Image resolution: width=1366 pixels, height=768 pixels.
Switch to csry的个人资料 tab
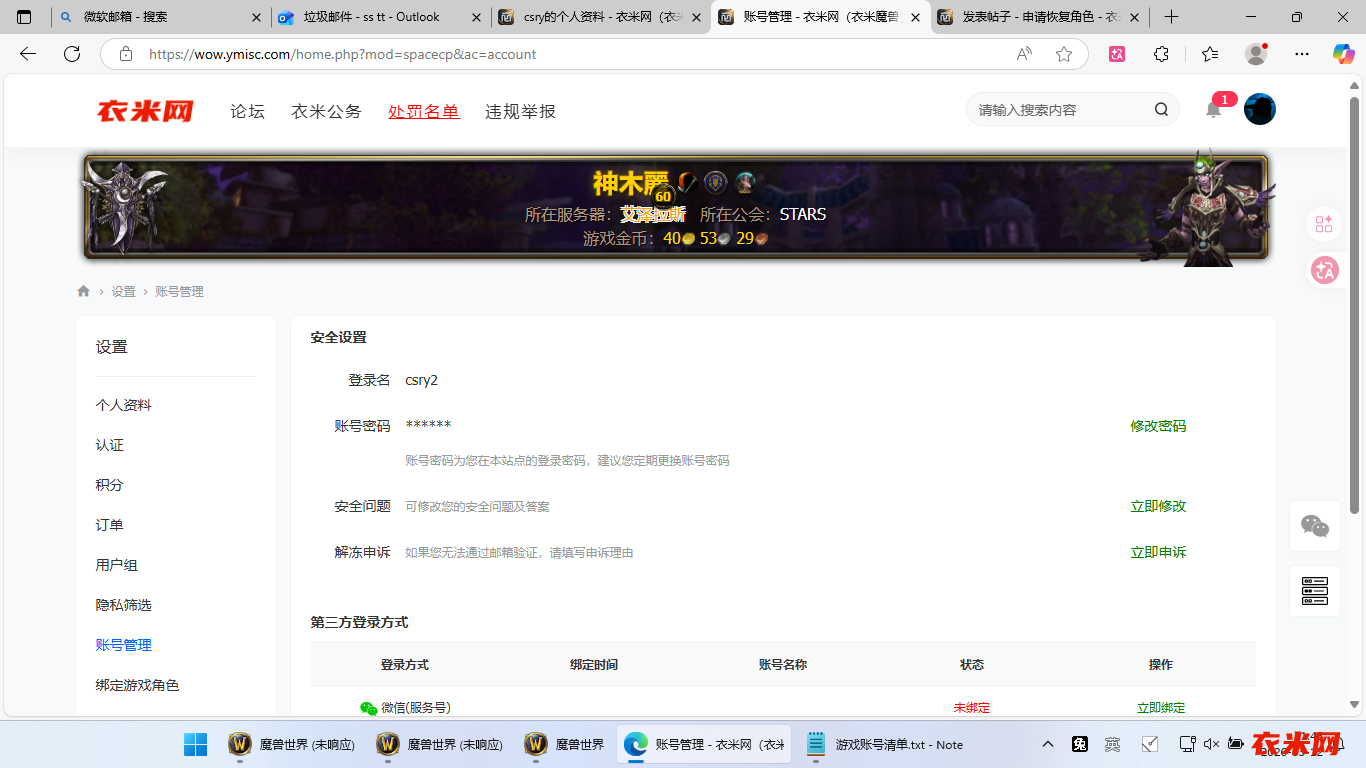[600, 17]
